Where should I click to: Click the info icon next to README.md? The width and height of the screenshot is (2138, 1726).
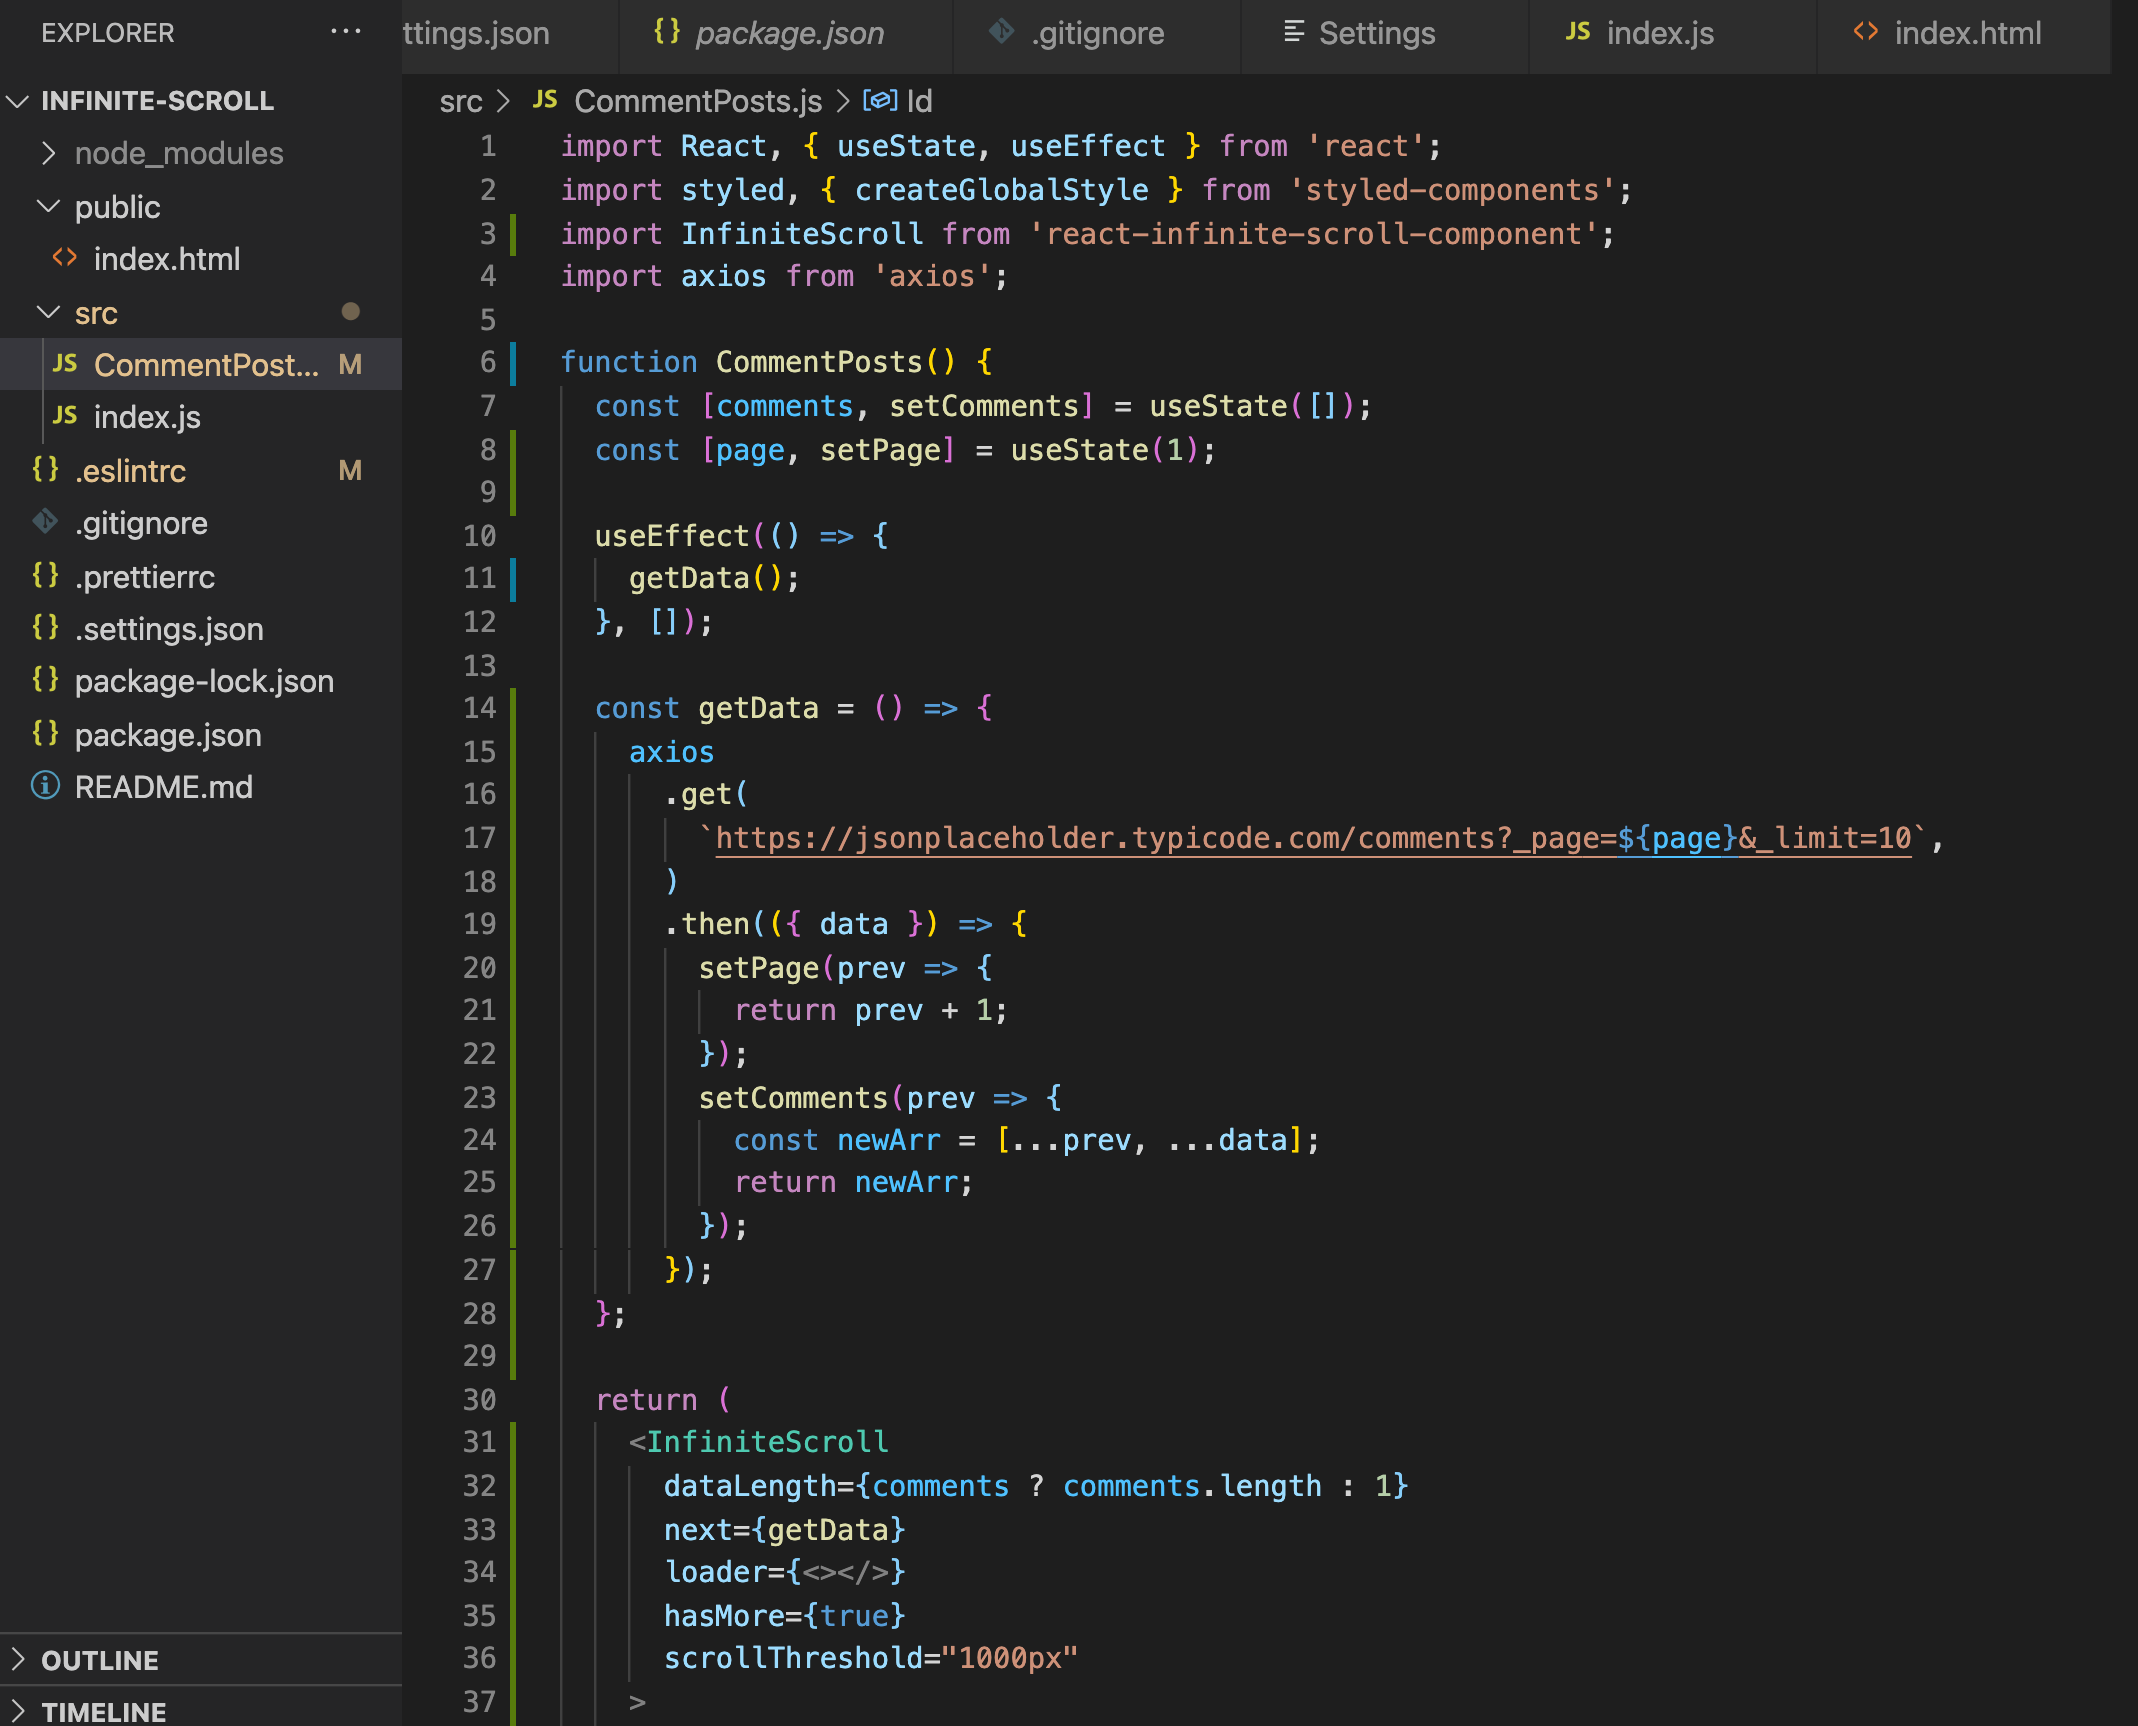point(45,787)
